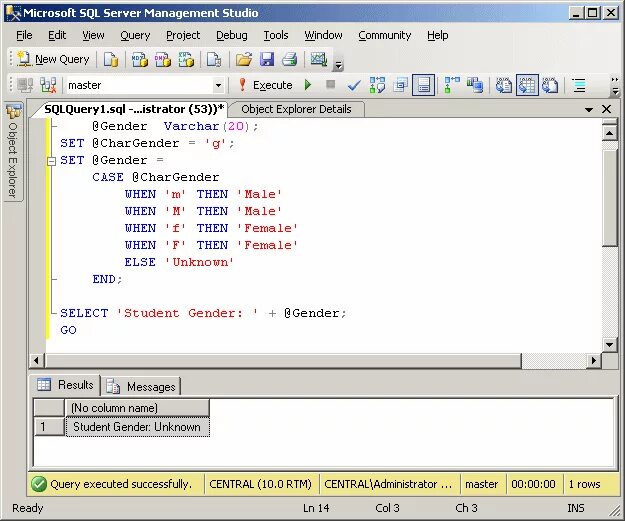
Task: Click the green Debug play arrow
Action: click(x=308, y=85)
